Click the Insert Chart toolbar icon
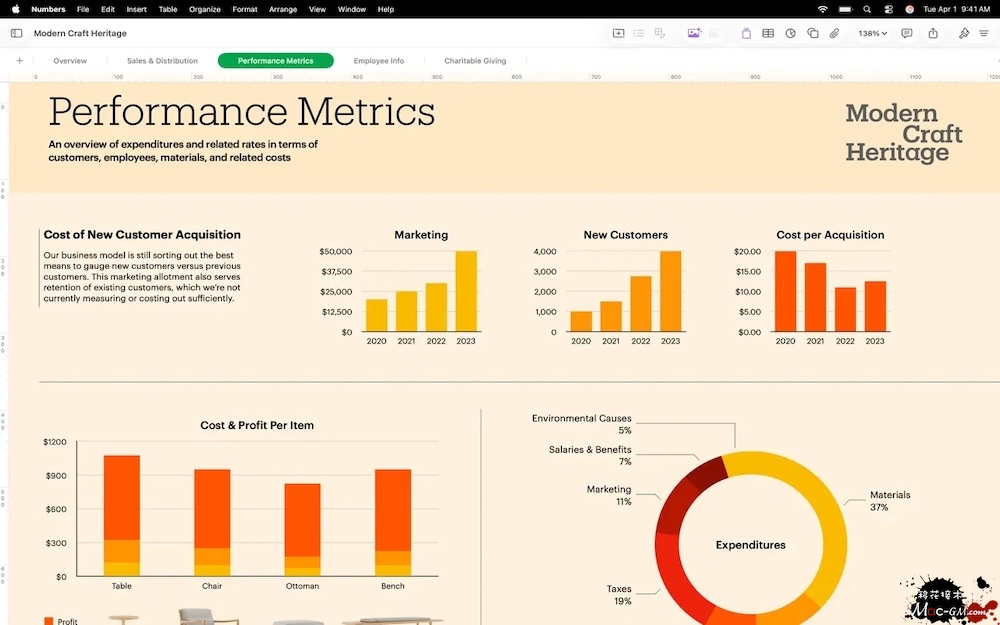The image size is (1000, 625). 790,33
